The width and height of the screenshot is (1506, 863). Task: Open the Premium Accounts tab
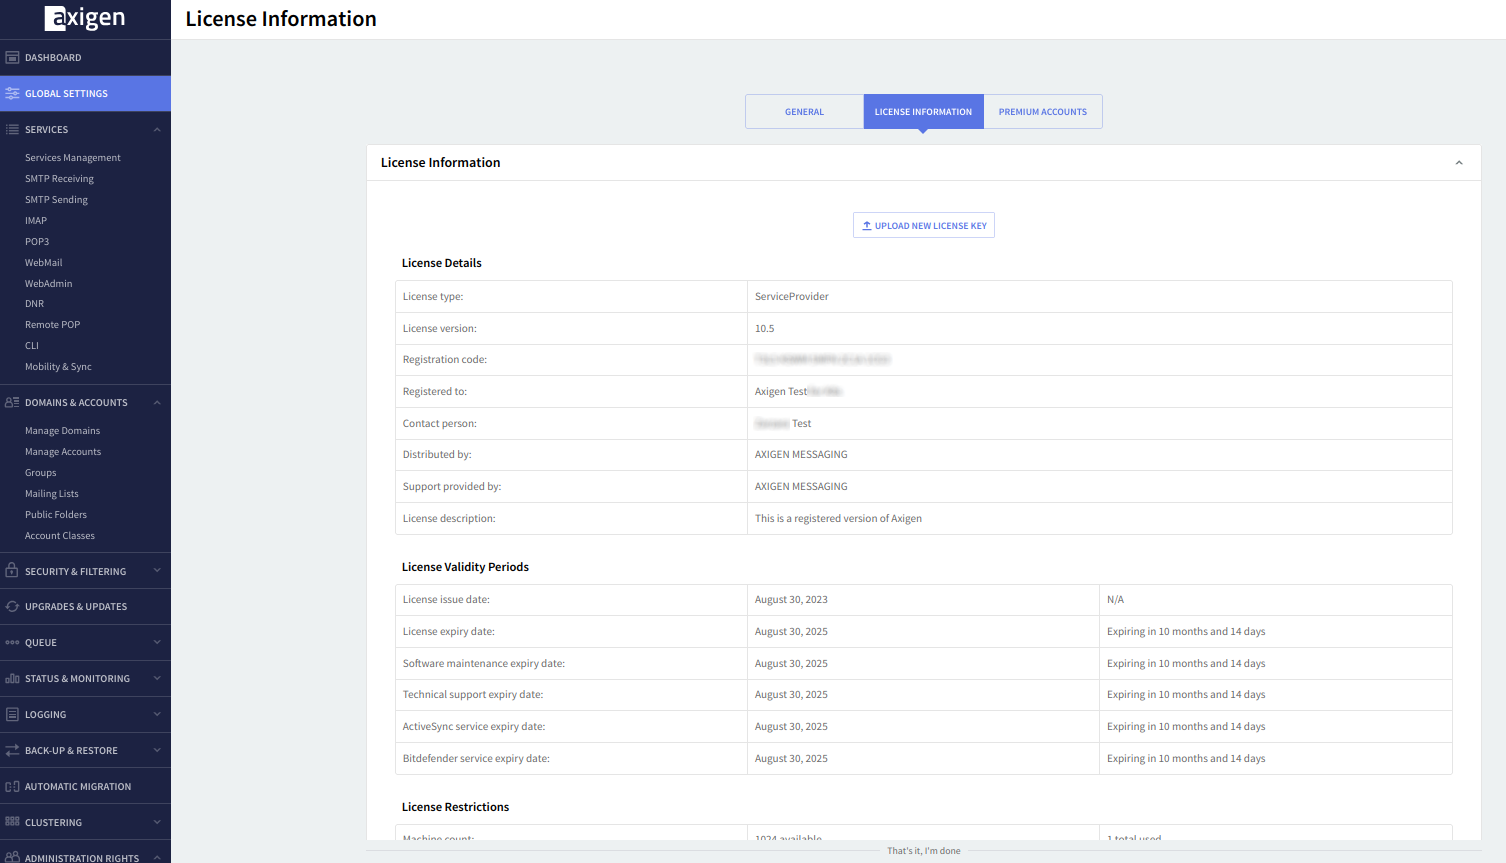tap(1042, 112)
